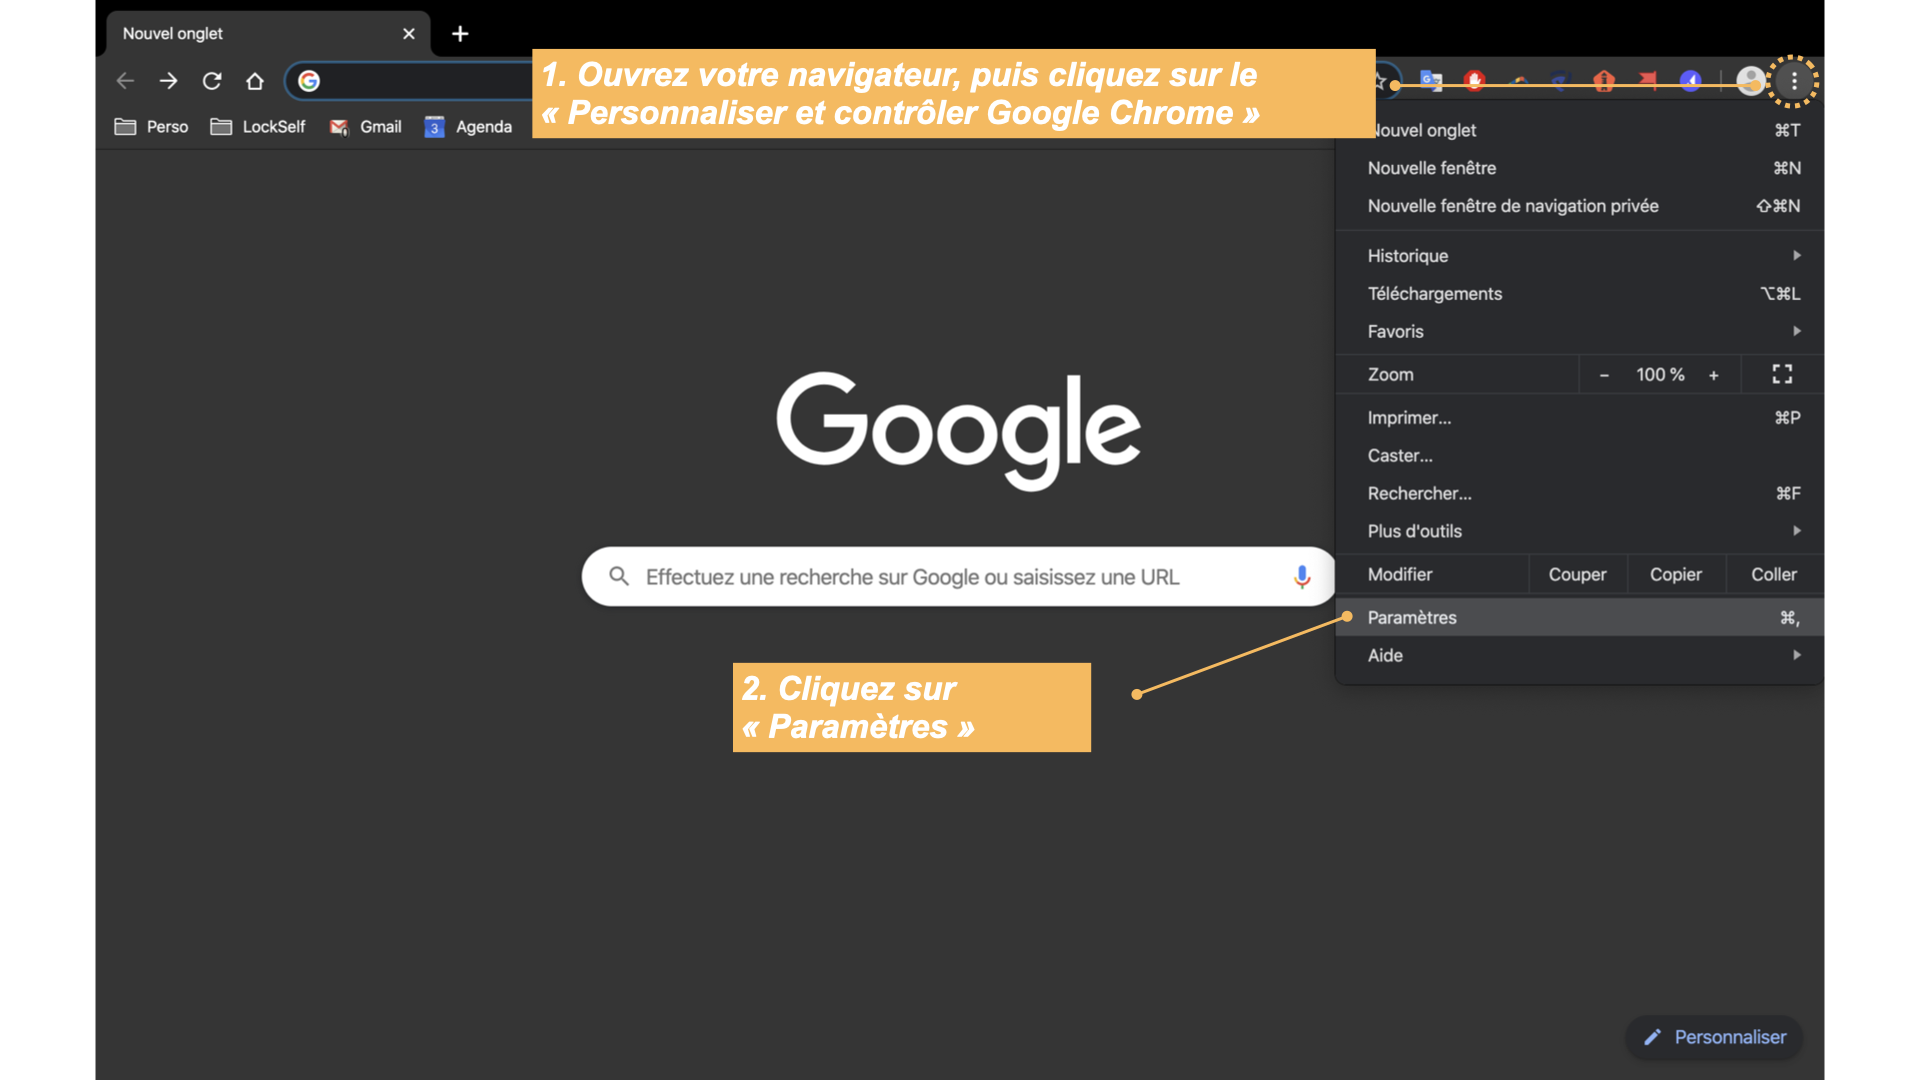Click the Couper button

1577,574
